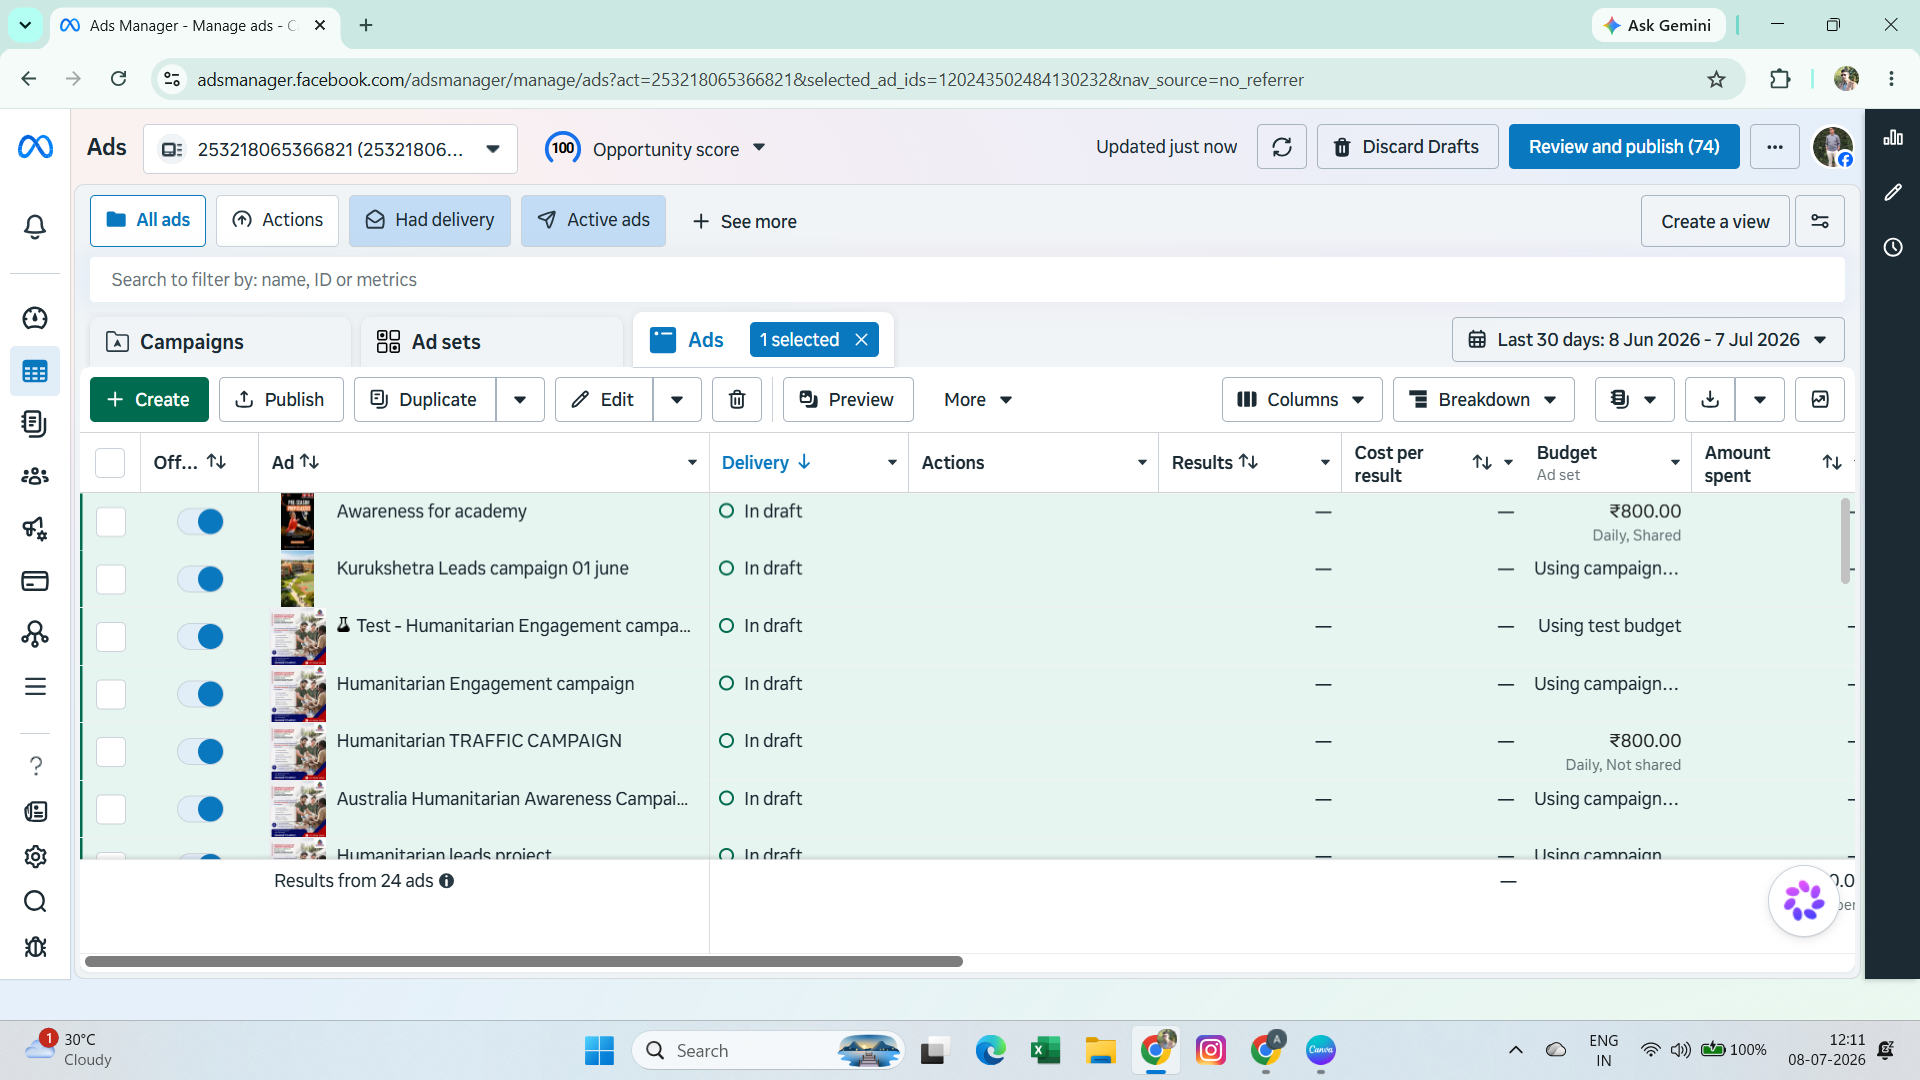Click the horizontal table scrollbar
This screenshot has width=1920, height=1080.
(x=524, y=962)
